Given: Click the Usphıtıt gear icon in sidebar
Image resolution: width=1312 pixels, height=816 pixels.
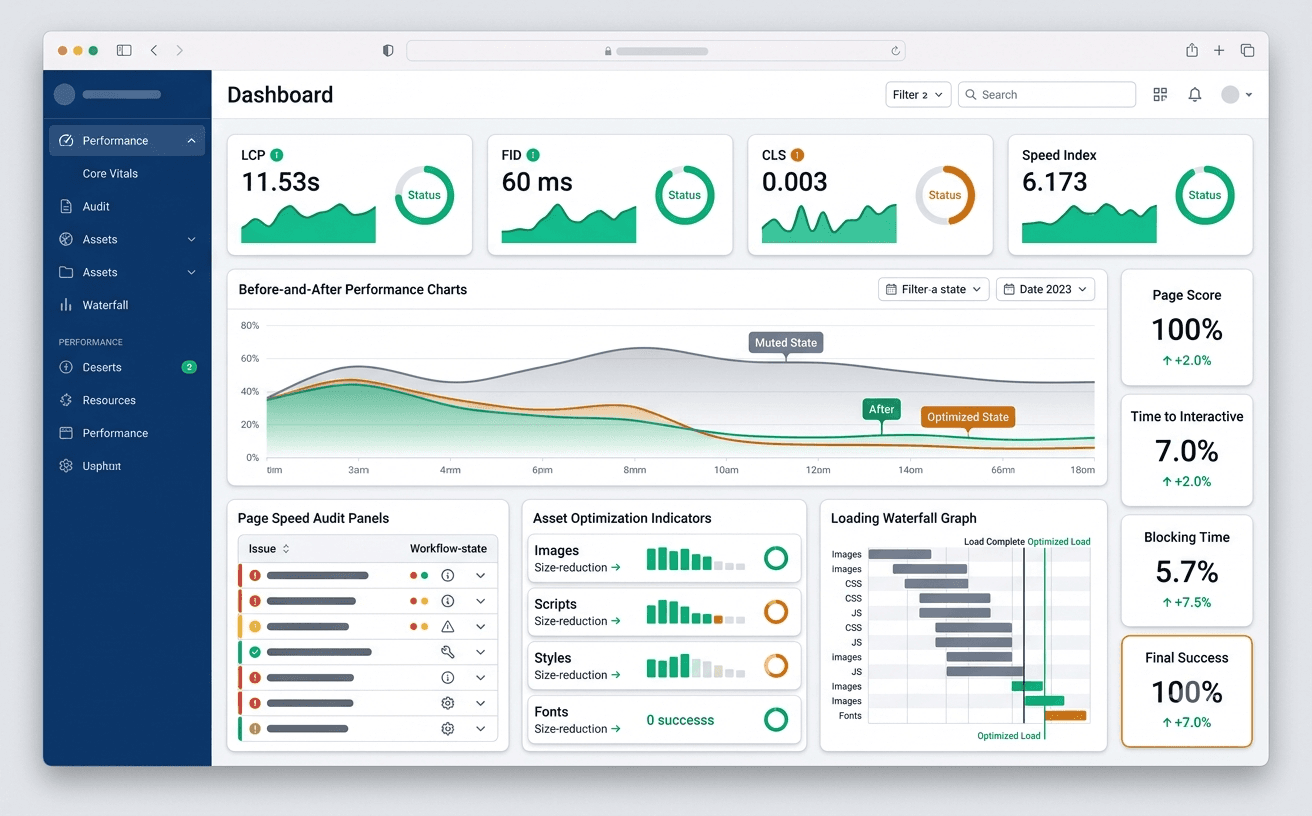Looking at the screenshot, I should click(x=66, y=466).
